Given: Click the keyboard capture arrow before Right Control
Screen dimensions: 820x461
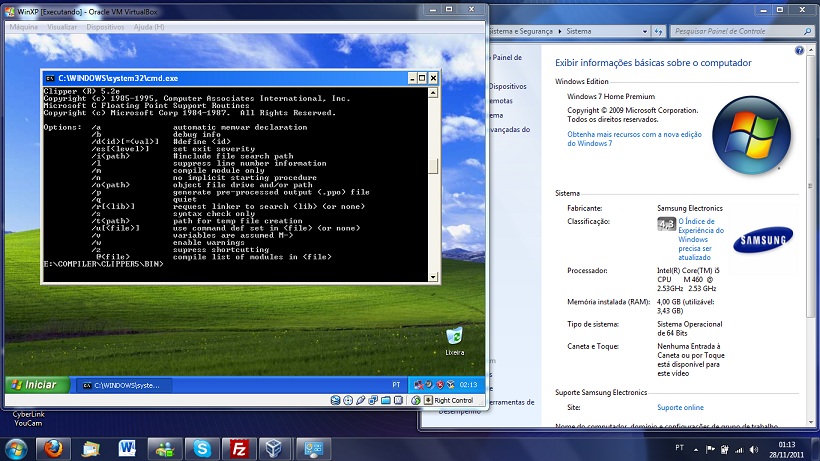Looking at the screenshot, I should tap(428, 400).
